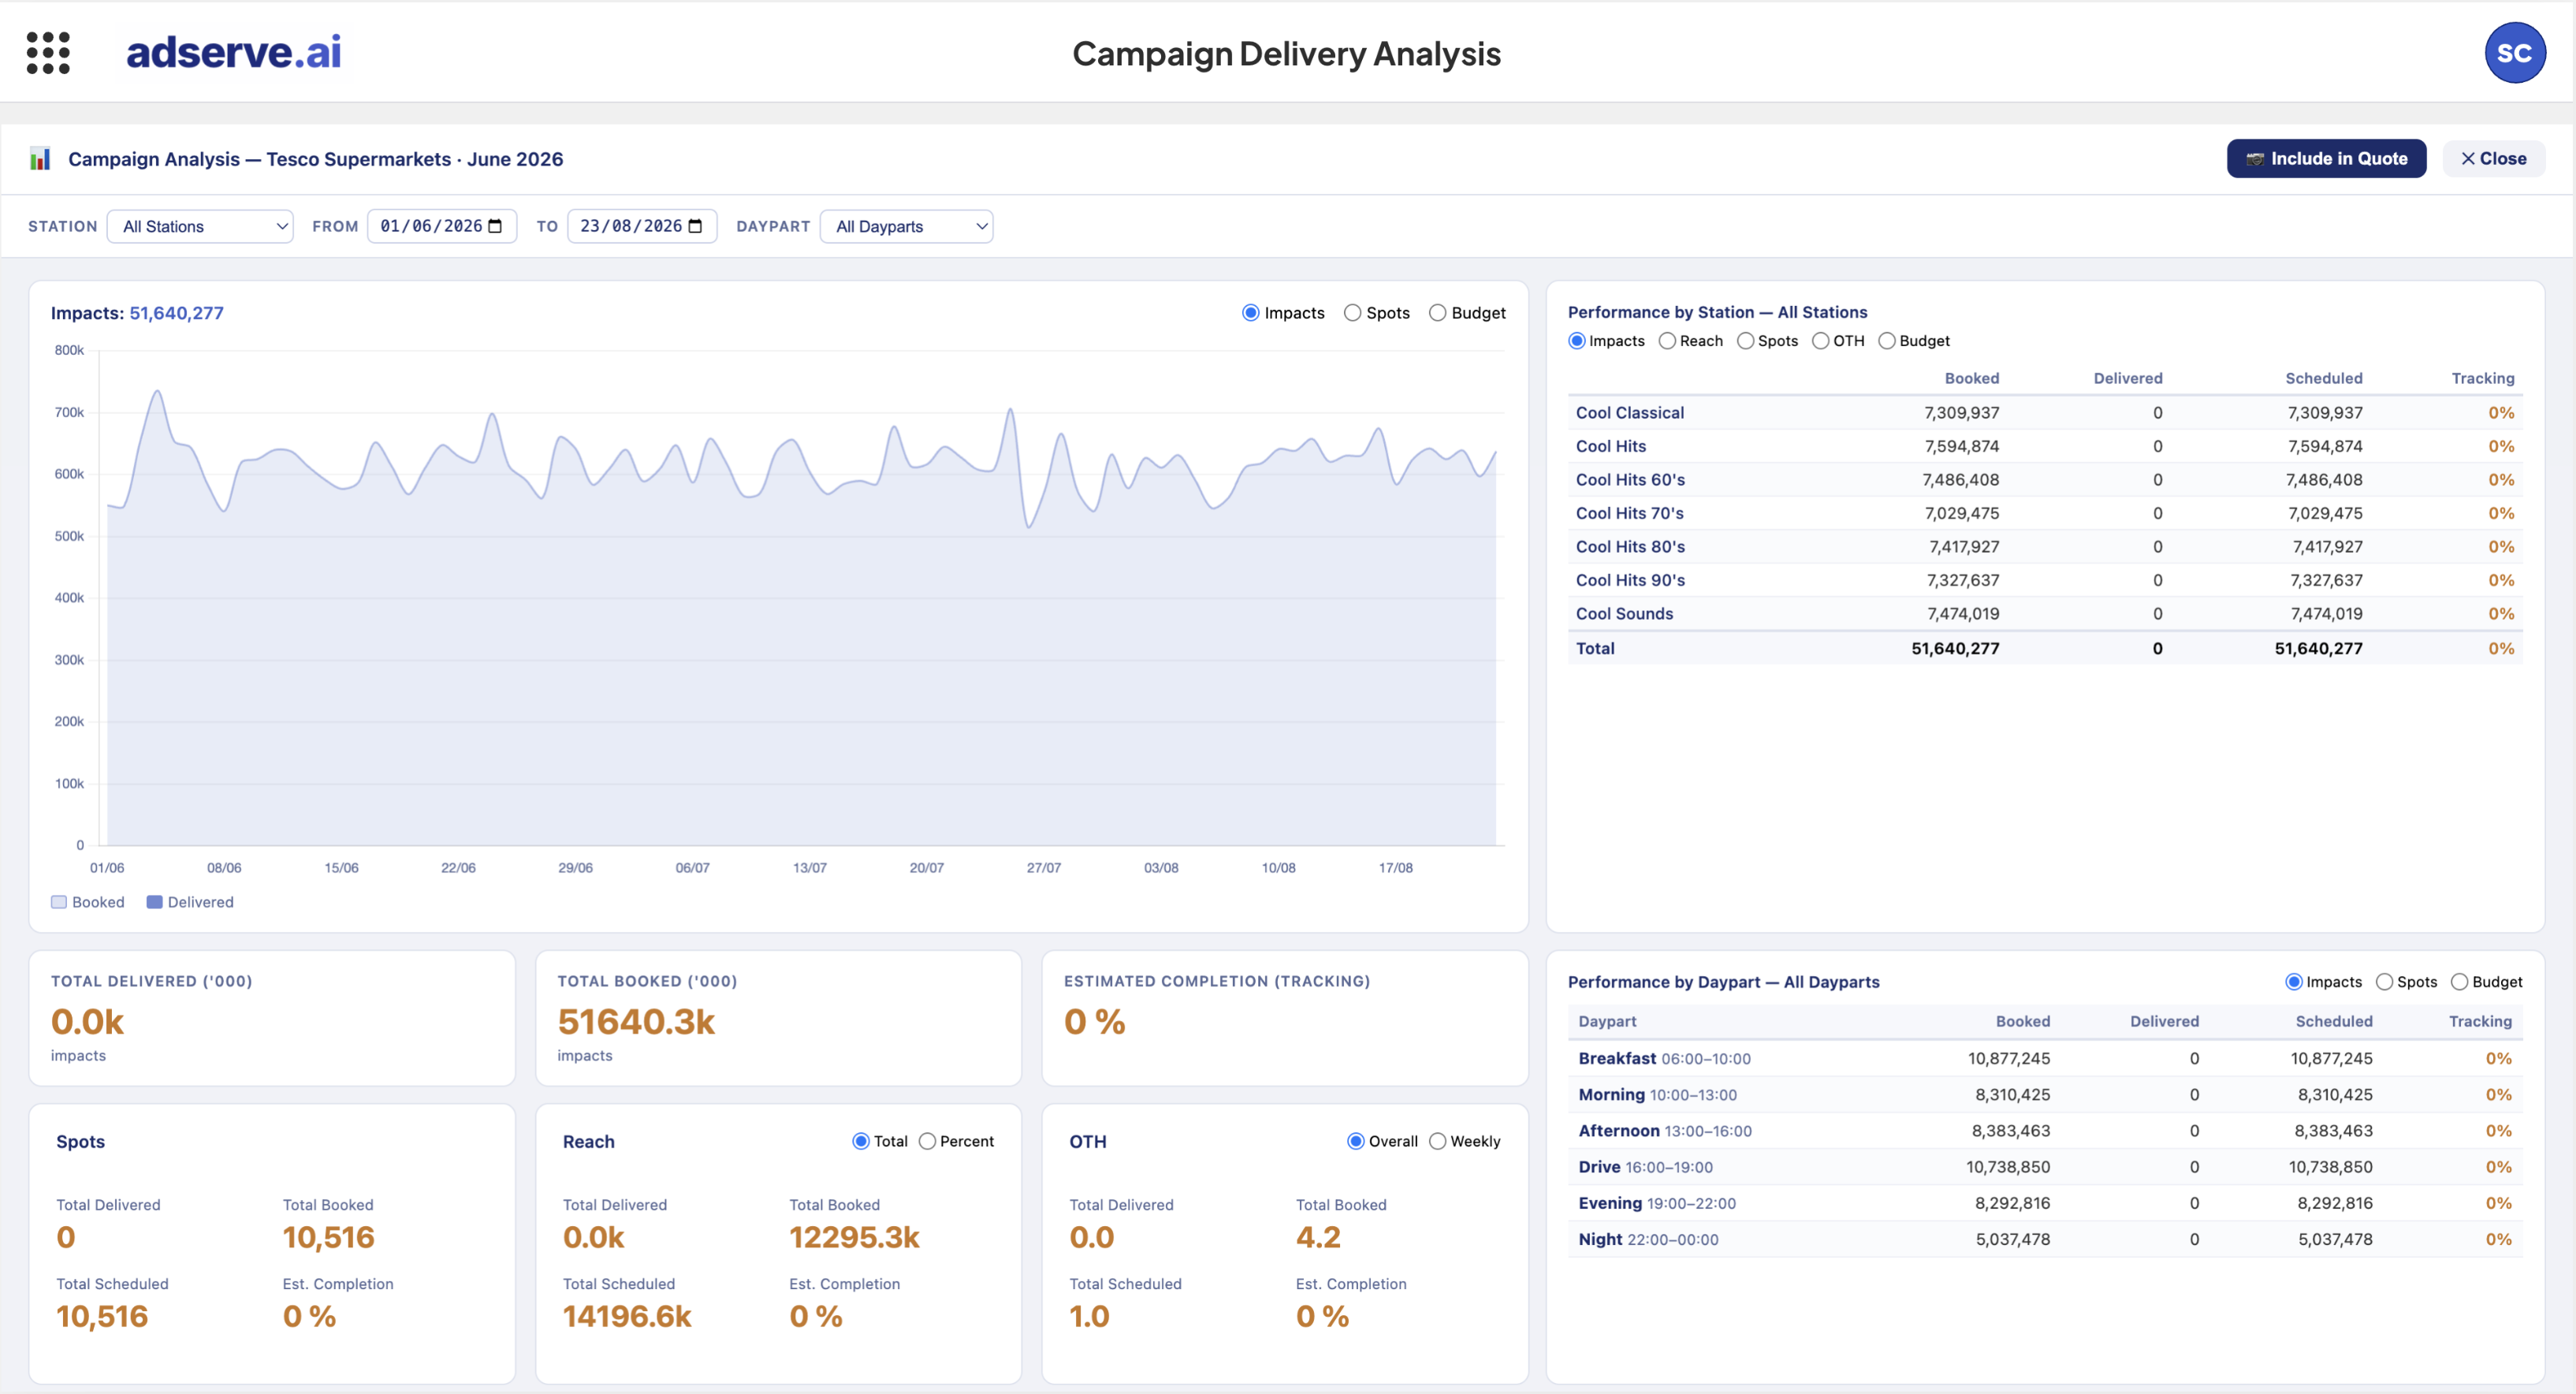Click the Total row in station table
Viewport: 2576px width, 1394px height.
(2044, 648)
